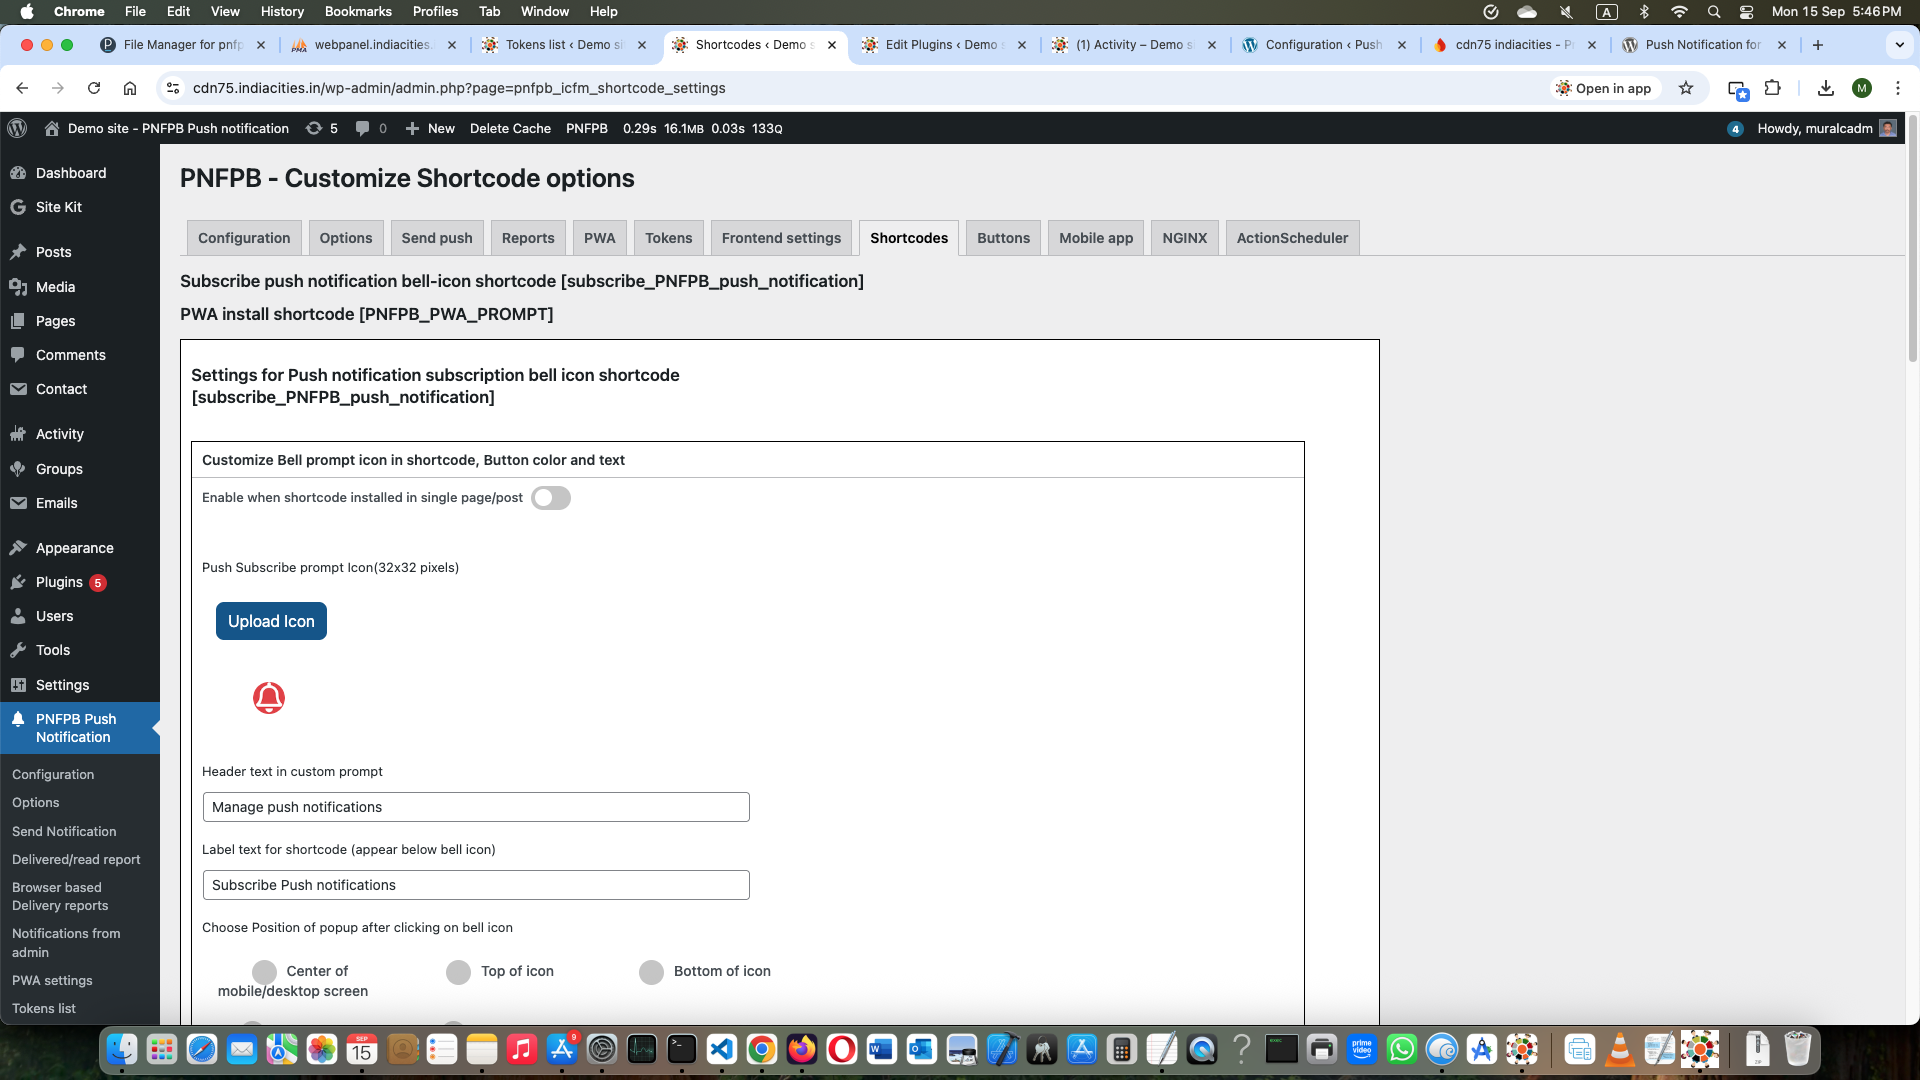Click the browser reload icon
This screenshot has height=1080, width=1920.
tap(94, 88)
